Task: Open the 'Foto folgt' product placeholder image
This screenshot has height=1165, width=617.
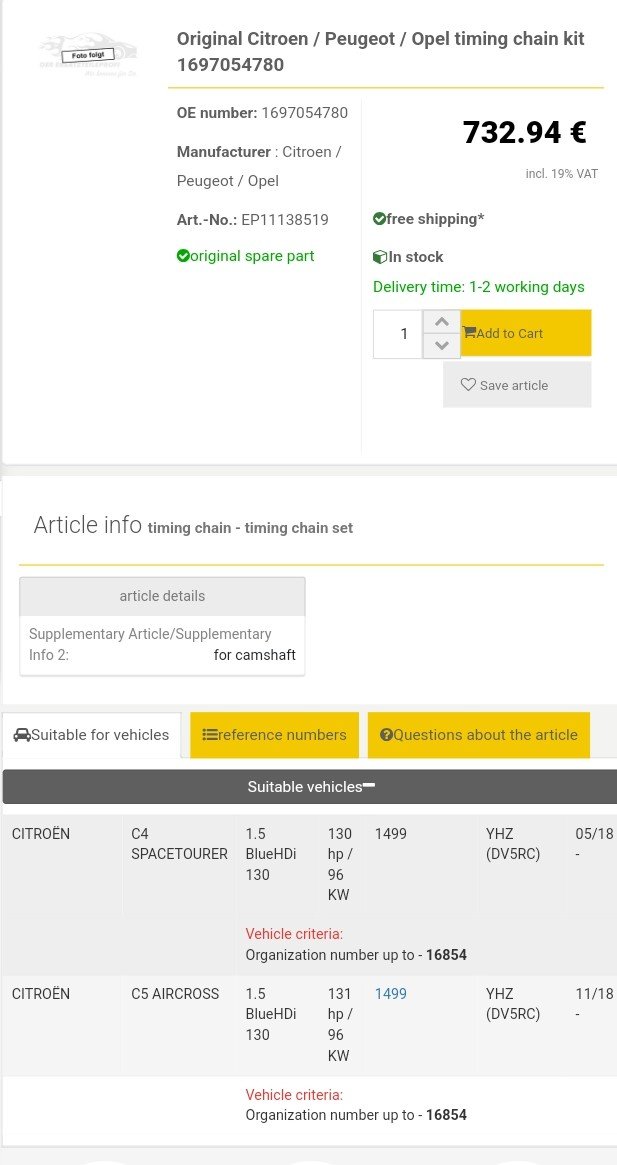Action: tap(88, 54)
